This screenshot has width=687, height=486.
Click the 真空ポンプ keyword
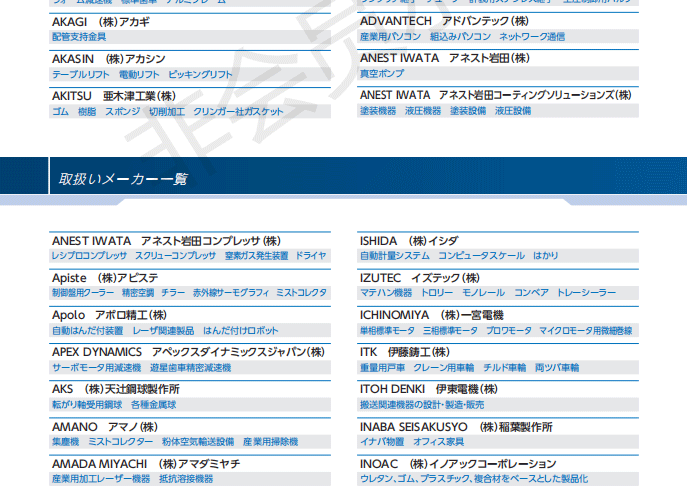click(x=382, y=74)
